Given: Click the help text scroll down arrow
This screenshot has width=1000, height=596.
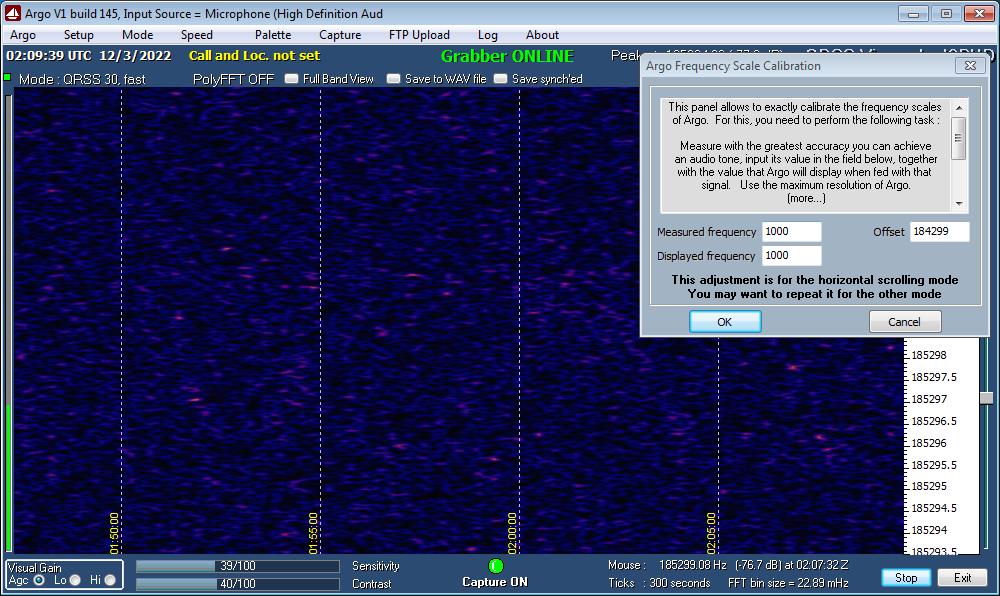Looking at the screenshot, I should (959, 204).
